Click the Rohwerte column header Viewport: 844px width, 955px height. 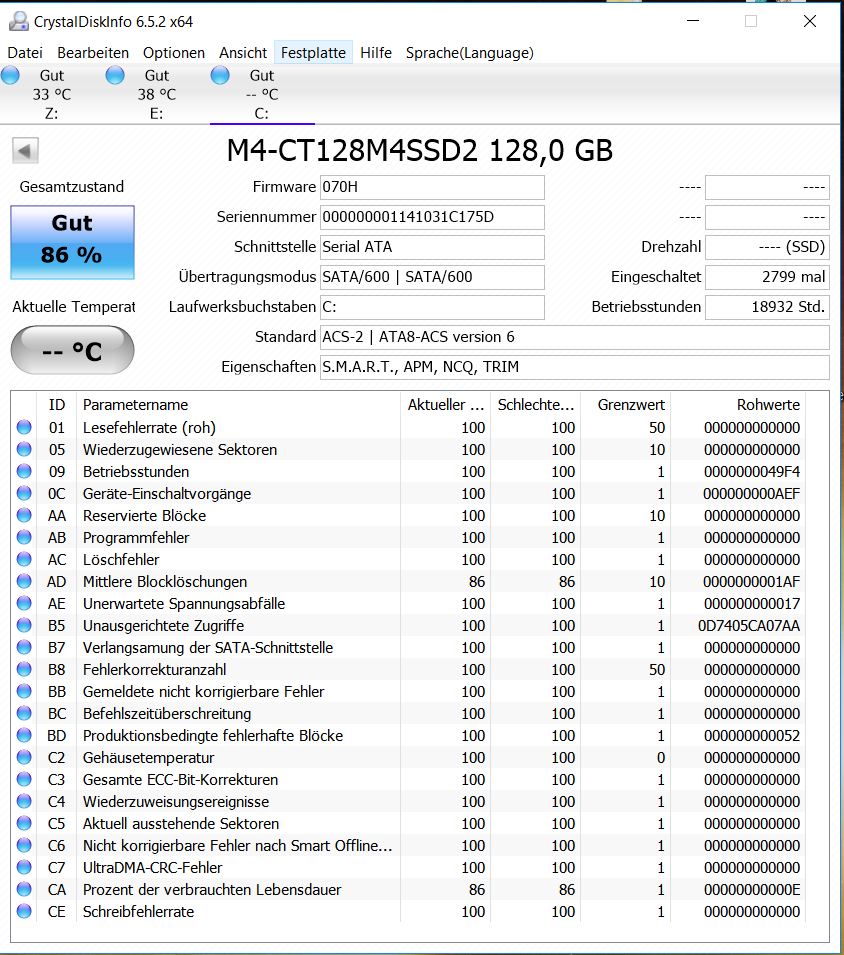[x=738, y=405]
